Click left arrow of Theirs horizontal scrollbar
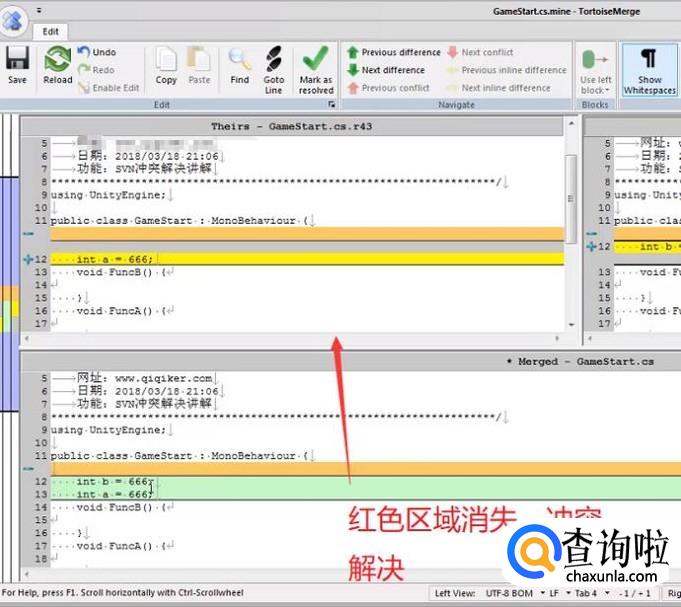The width and height of the screenshot is (681, 607). coord(27,338)
